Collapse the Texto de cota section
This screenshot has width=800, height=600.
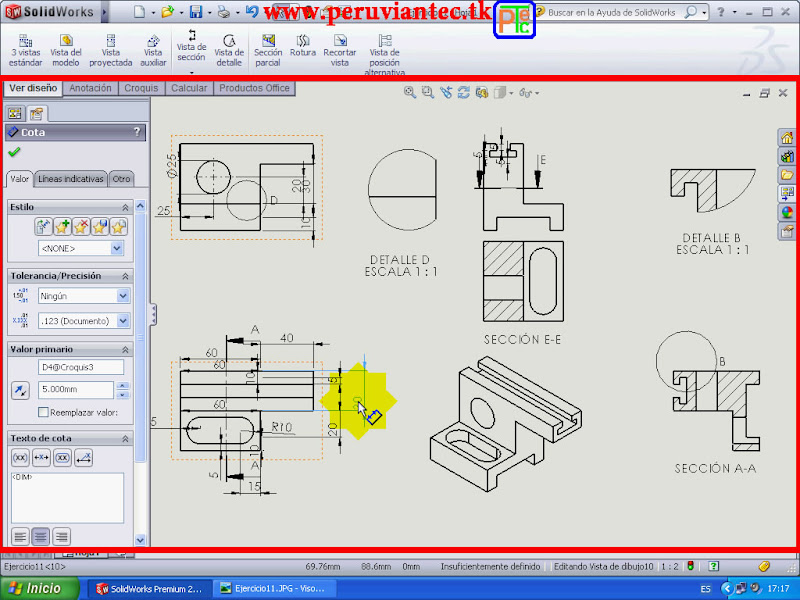[125, 439]
